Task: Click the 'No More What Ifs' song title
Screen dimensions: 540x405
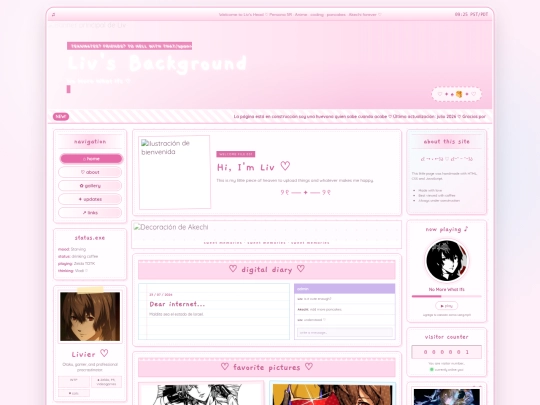Action: 446,289
